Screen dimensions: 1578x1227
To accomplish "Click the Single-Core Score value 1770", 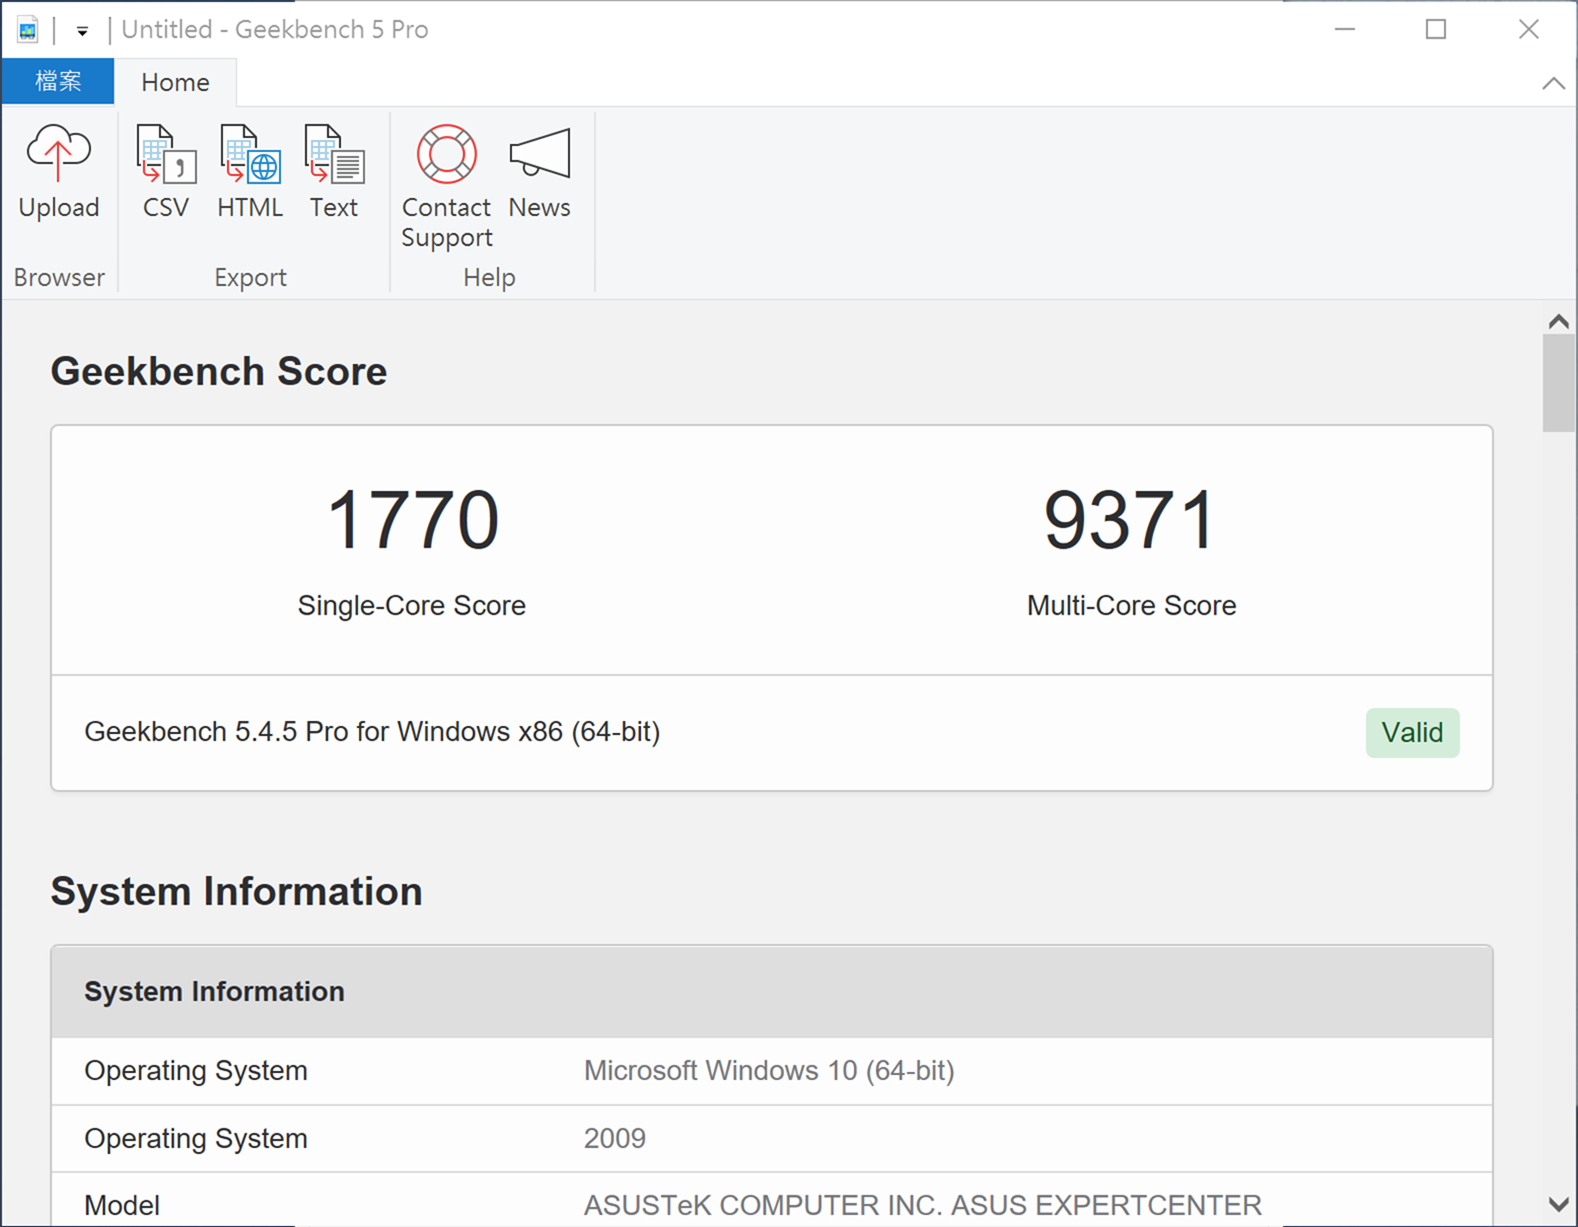I will click(412, 520).
